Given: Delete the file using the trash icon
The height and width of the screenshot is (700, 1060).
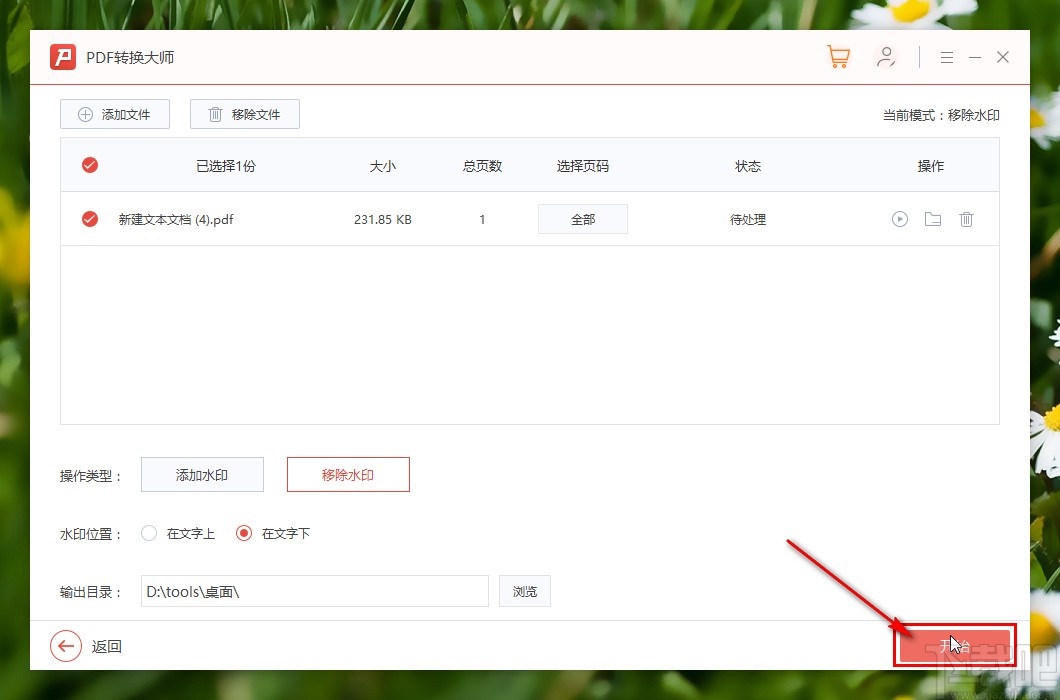Looking at the screenshot, I should pyautogui.click(x=966, y=219).
